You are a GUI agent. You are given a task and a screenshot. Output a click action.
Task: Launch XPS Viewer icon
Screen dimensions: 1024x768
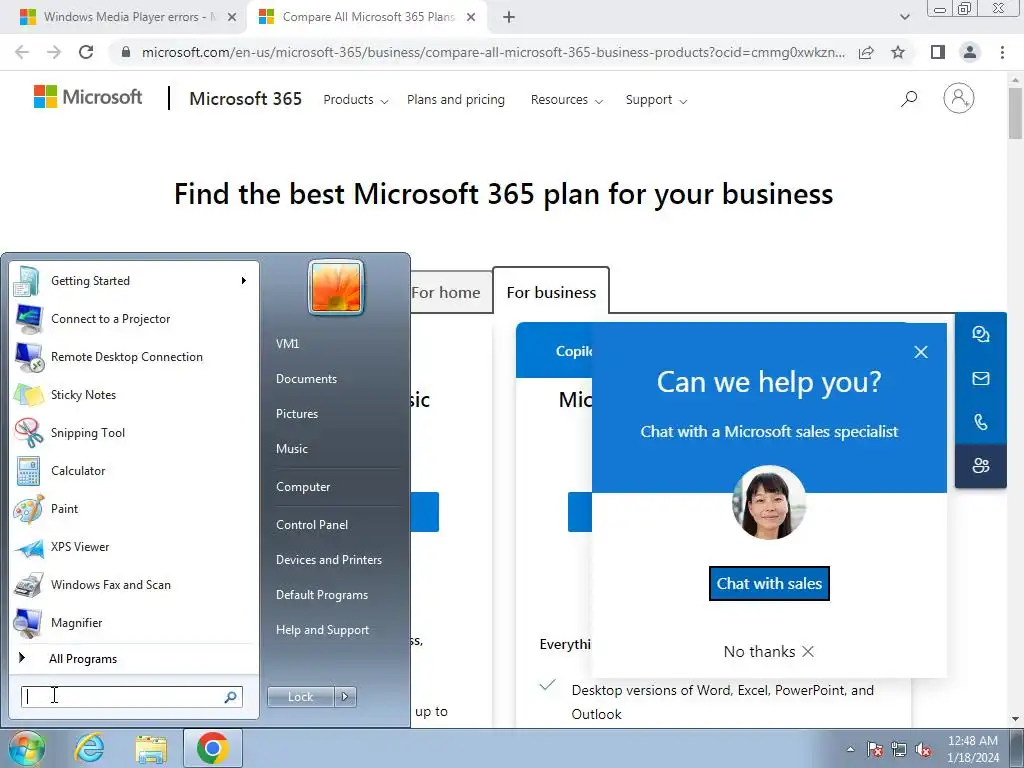point(27,547)
